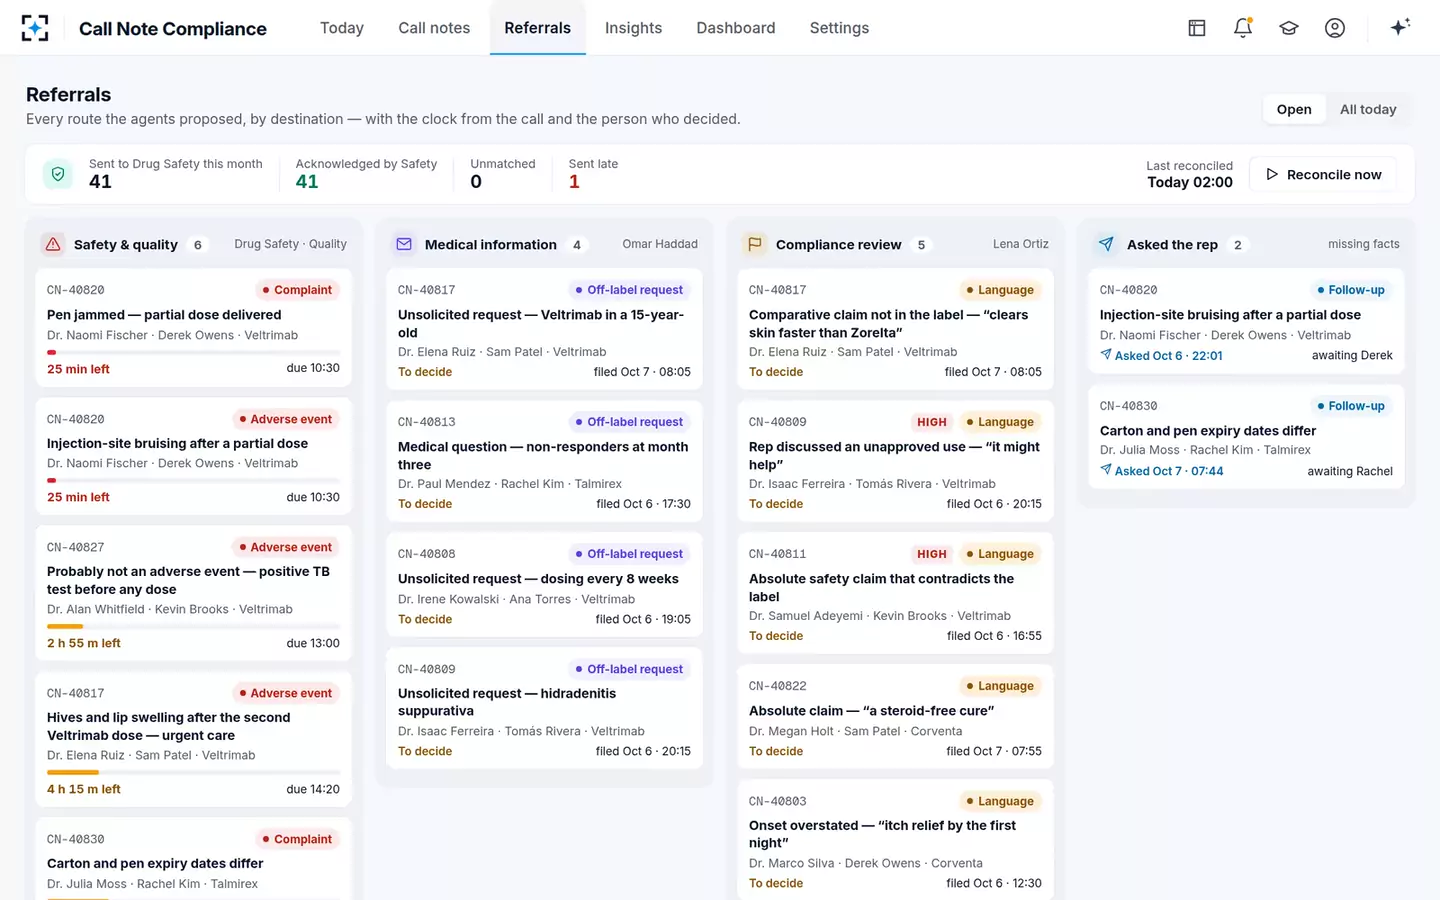Screen dimensions: 1440x900
Task: Open non-responders at month three question
Action: click(x=544, y=462)
